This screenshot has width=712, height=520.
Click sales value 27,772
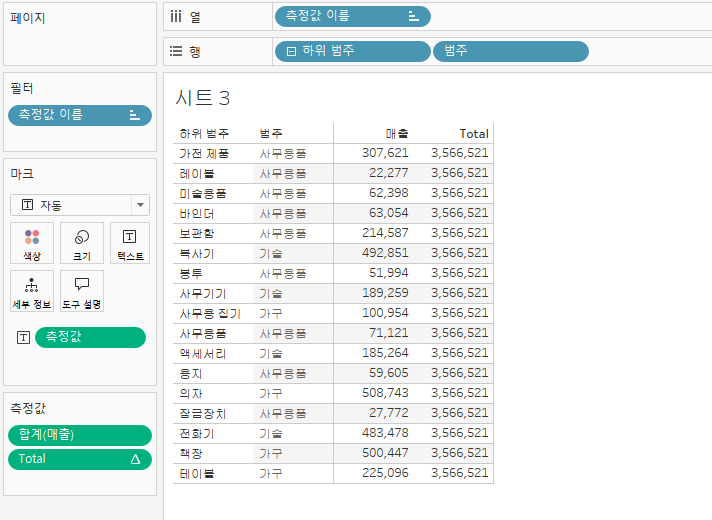point(389,412)
